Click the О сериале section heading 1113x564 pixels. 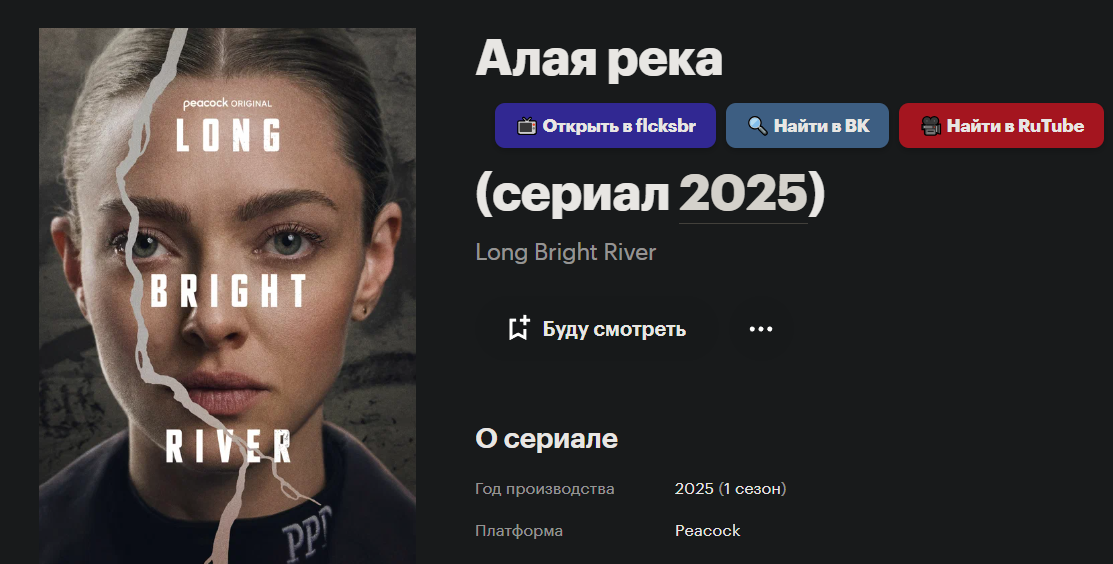(547, 438)
